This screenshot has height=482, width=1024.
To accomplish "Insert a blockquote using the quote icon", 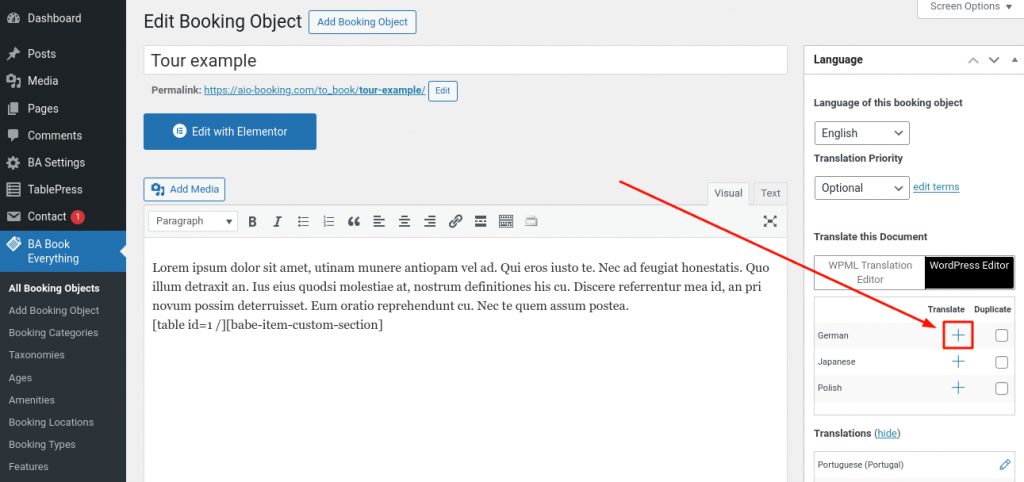I will pos(353,221).
